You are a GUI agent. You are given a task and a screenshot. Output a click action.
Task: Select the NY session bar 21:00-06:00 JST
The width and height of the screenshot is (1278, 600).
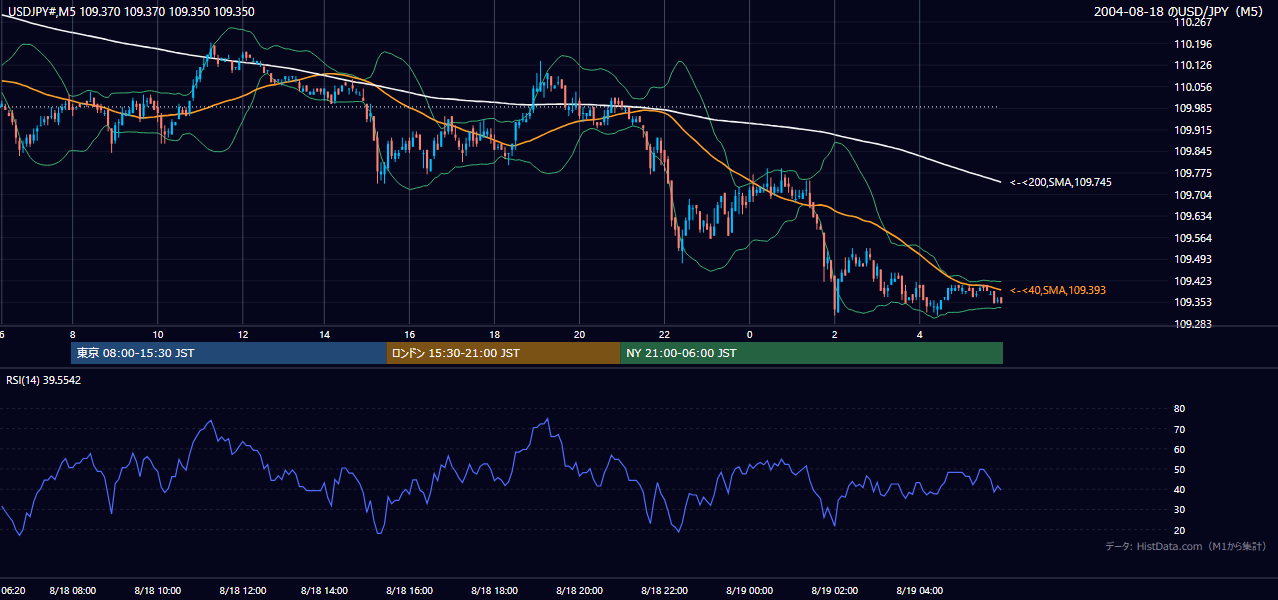pos(811,353)
